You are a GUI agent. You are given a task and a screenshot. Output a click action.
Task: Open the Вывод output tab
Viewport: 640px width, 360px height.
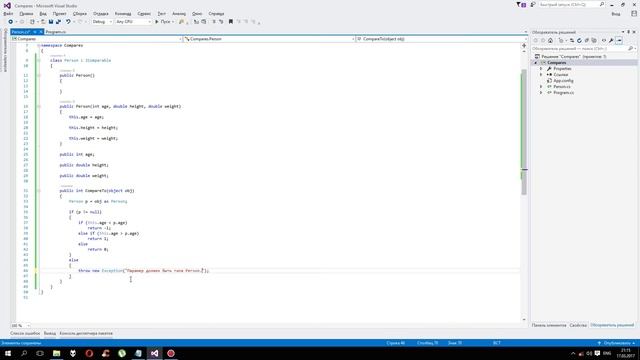pos(50,333)
